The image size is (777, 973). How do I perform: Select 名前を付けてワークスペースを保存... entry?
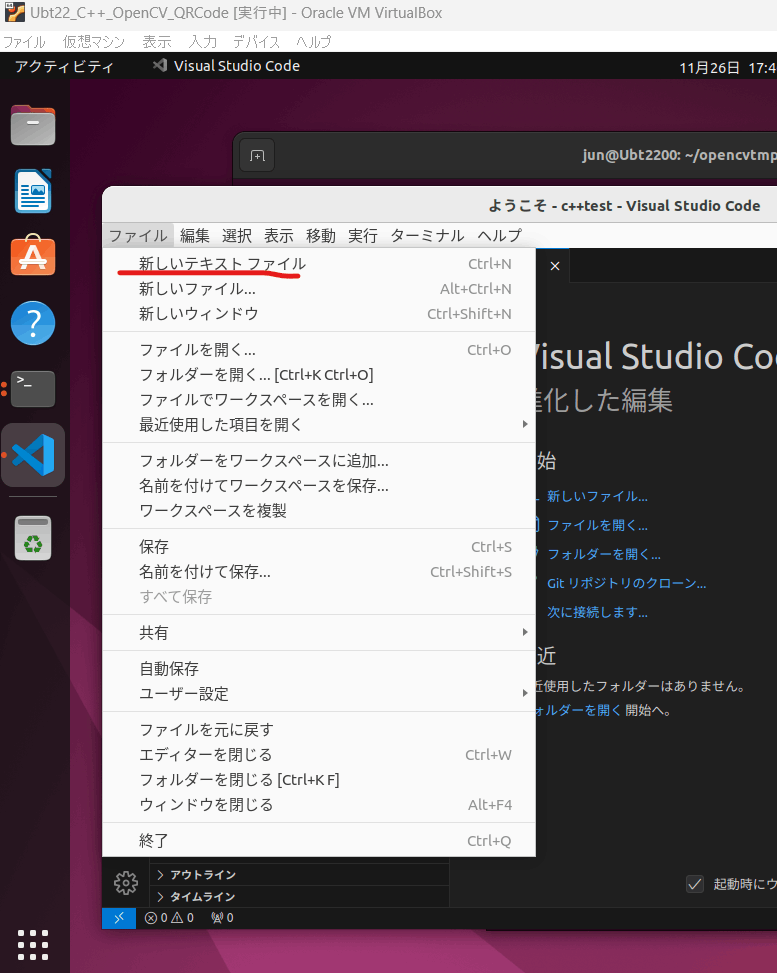click(319, 485)
